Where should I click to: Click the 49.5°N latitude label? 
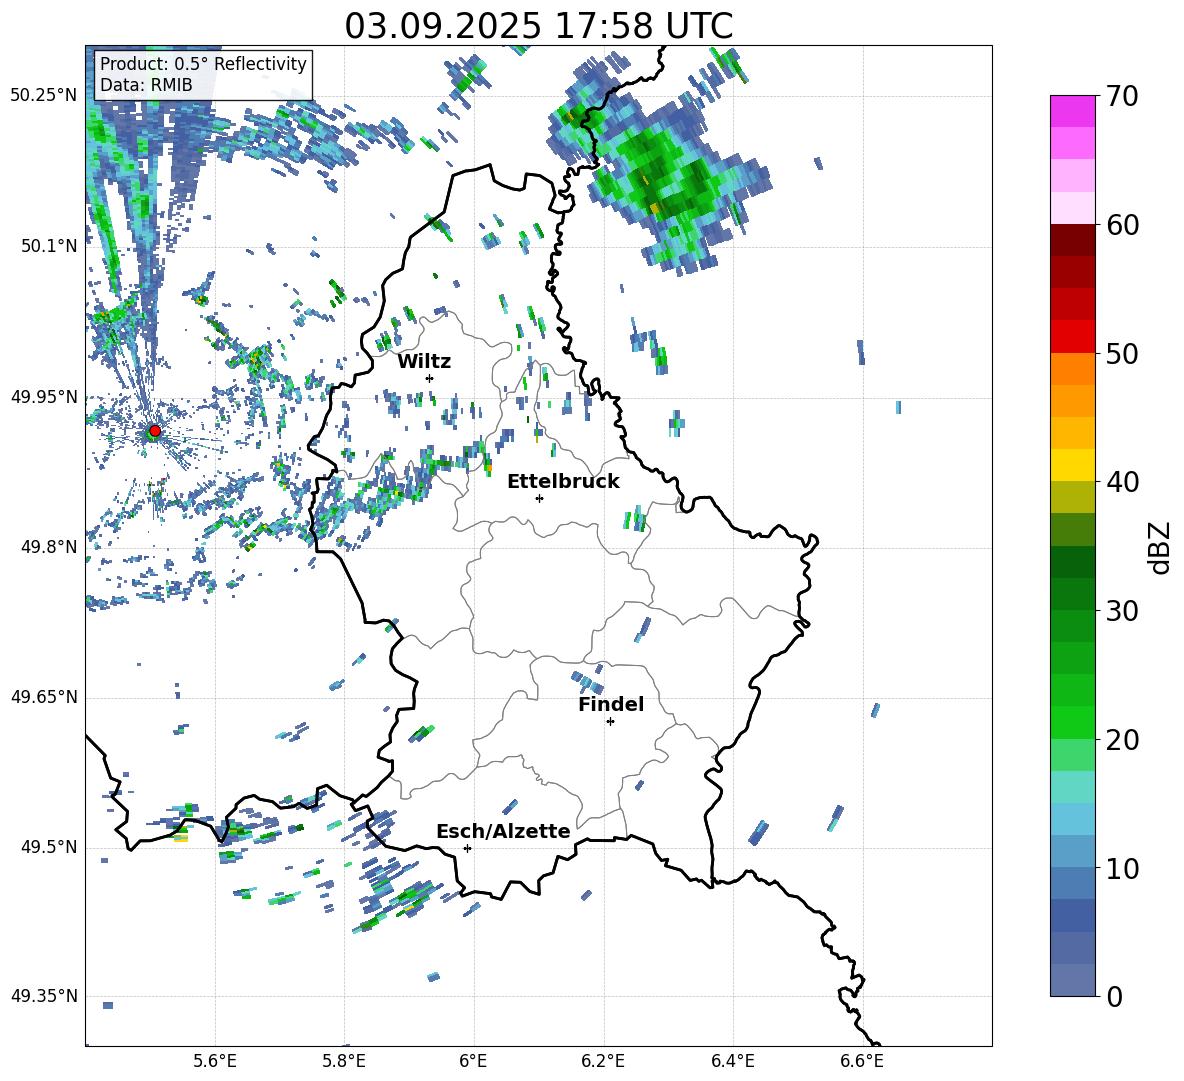tap(50, 848)
